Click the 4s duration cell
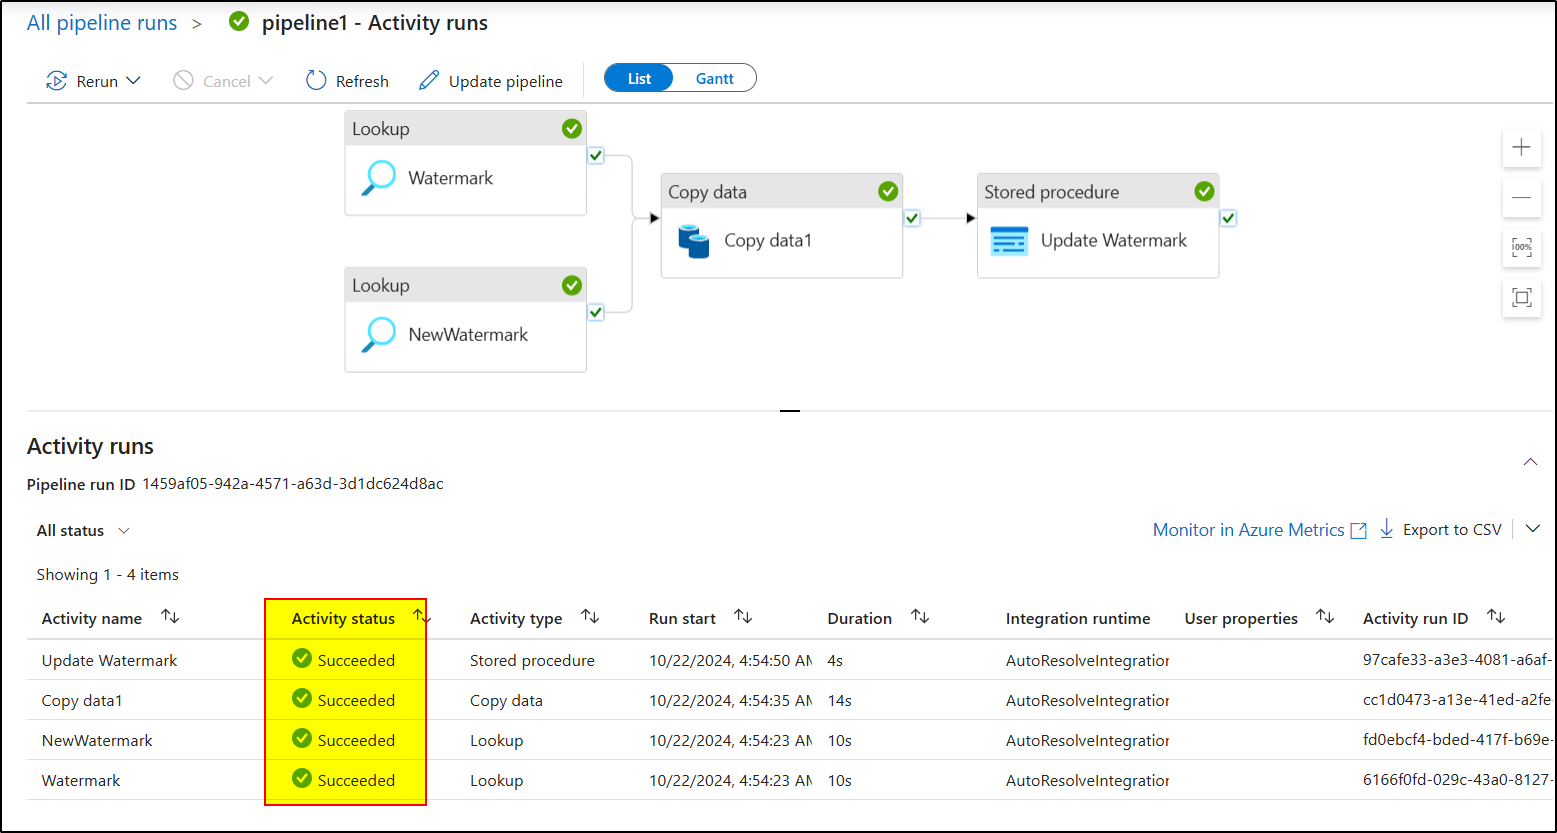Viewport: 1557px width, 833px height. (x=836, y=661)
